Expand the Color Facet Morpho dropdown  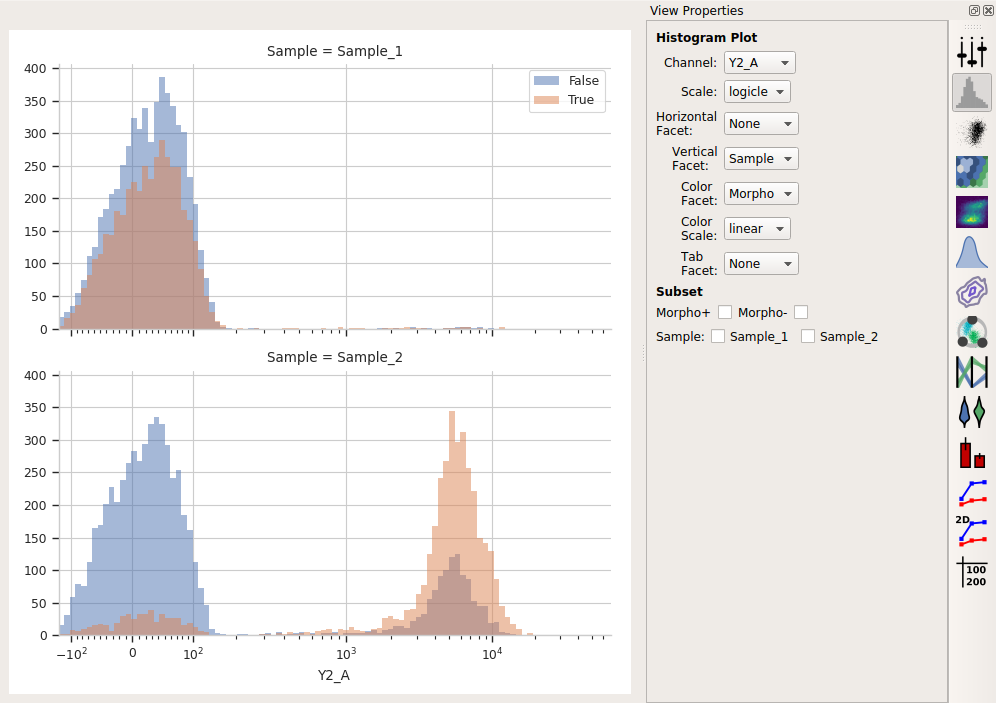coord(761,194)
